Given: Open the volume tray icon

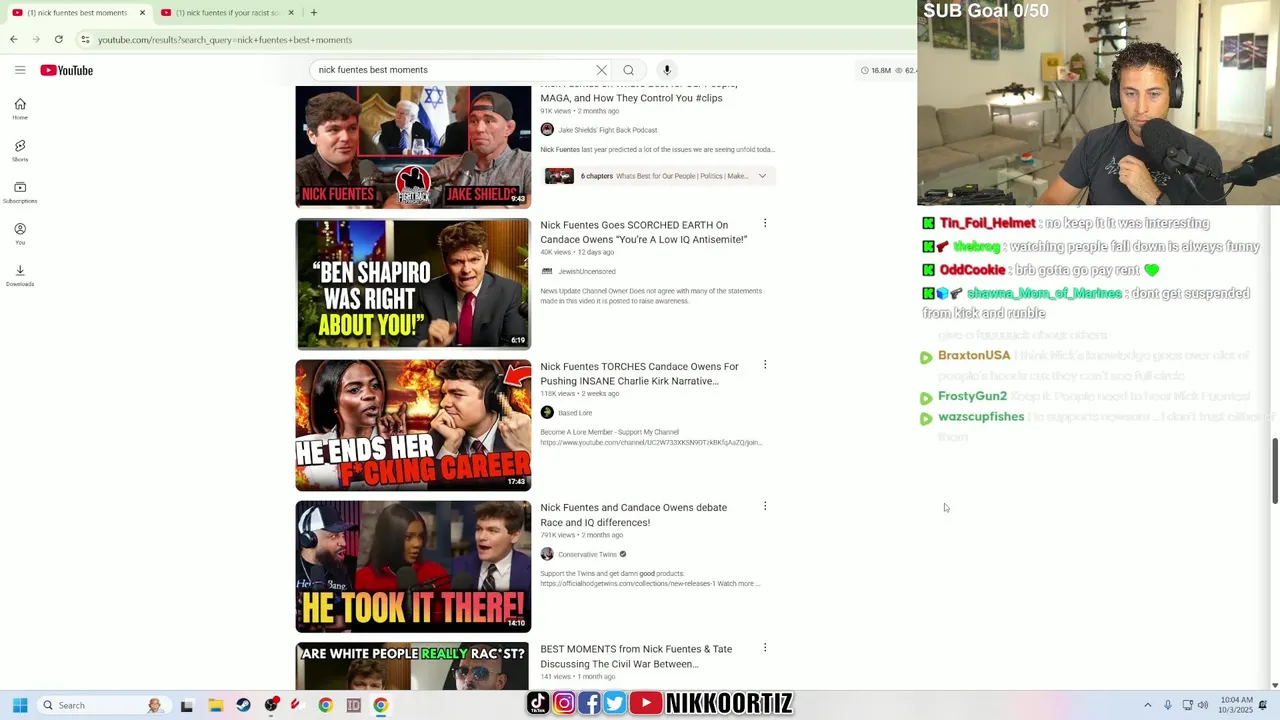Looking at the screenshot, I should tap(1203, 705).
